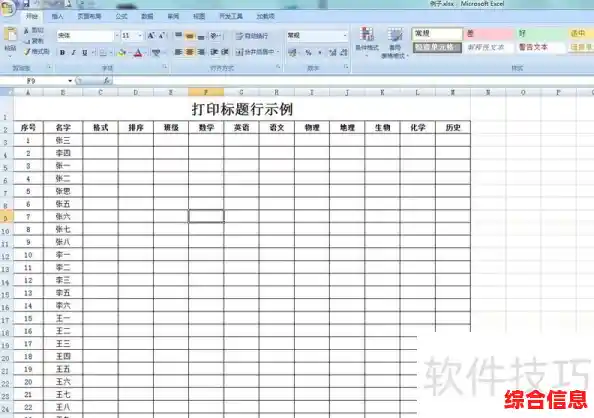The width and height of the screenshot is (594, 418).
Task: Switch to the 插入 (Insert) tab
Action: point(58,16)
